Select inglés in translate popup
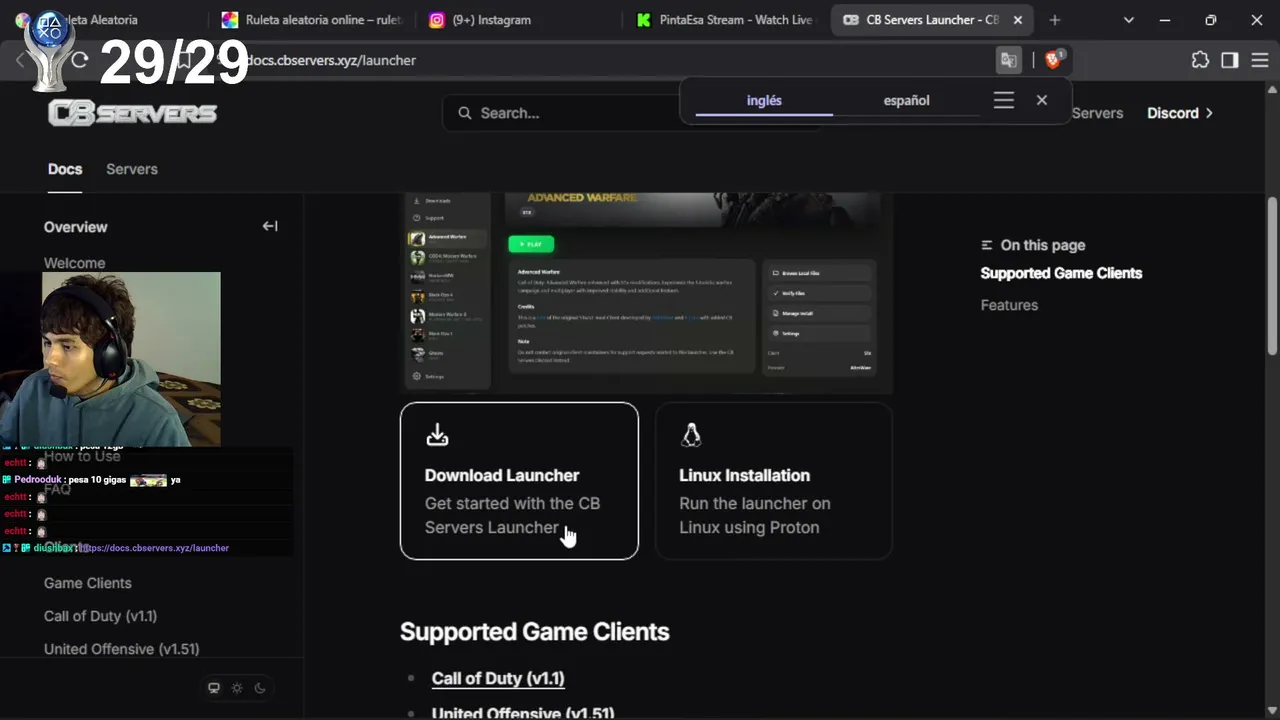 click(x=764, y=100)
